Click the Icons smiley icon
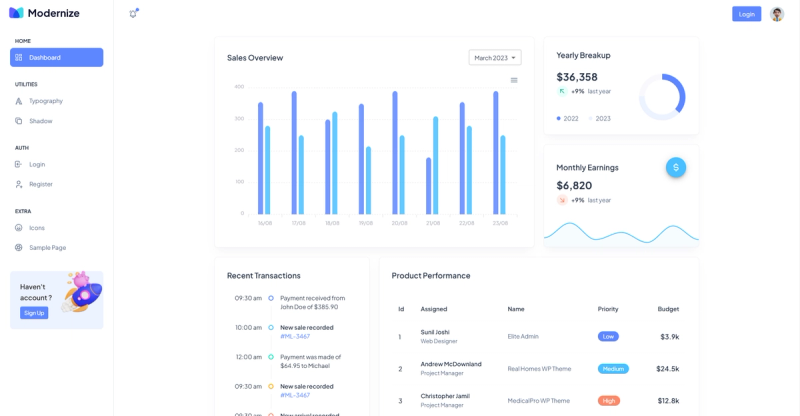Viewport: 800px width, 416px height. click(19, 228)
